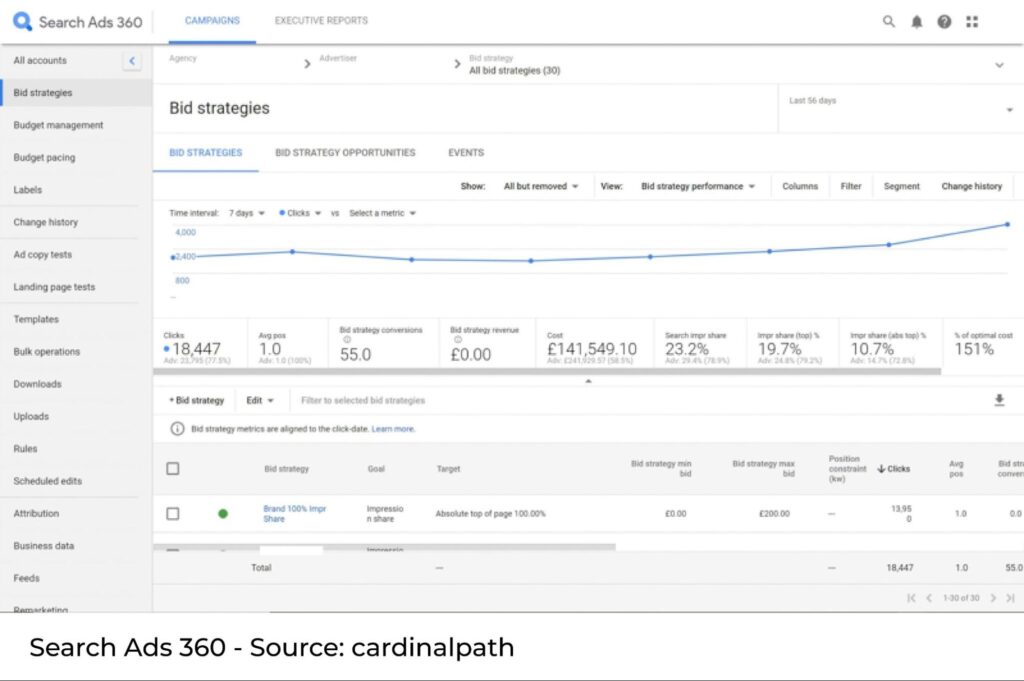Click All accounts in sidebar
Viewport: 1024px width, 681px height.
(40, 61)
